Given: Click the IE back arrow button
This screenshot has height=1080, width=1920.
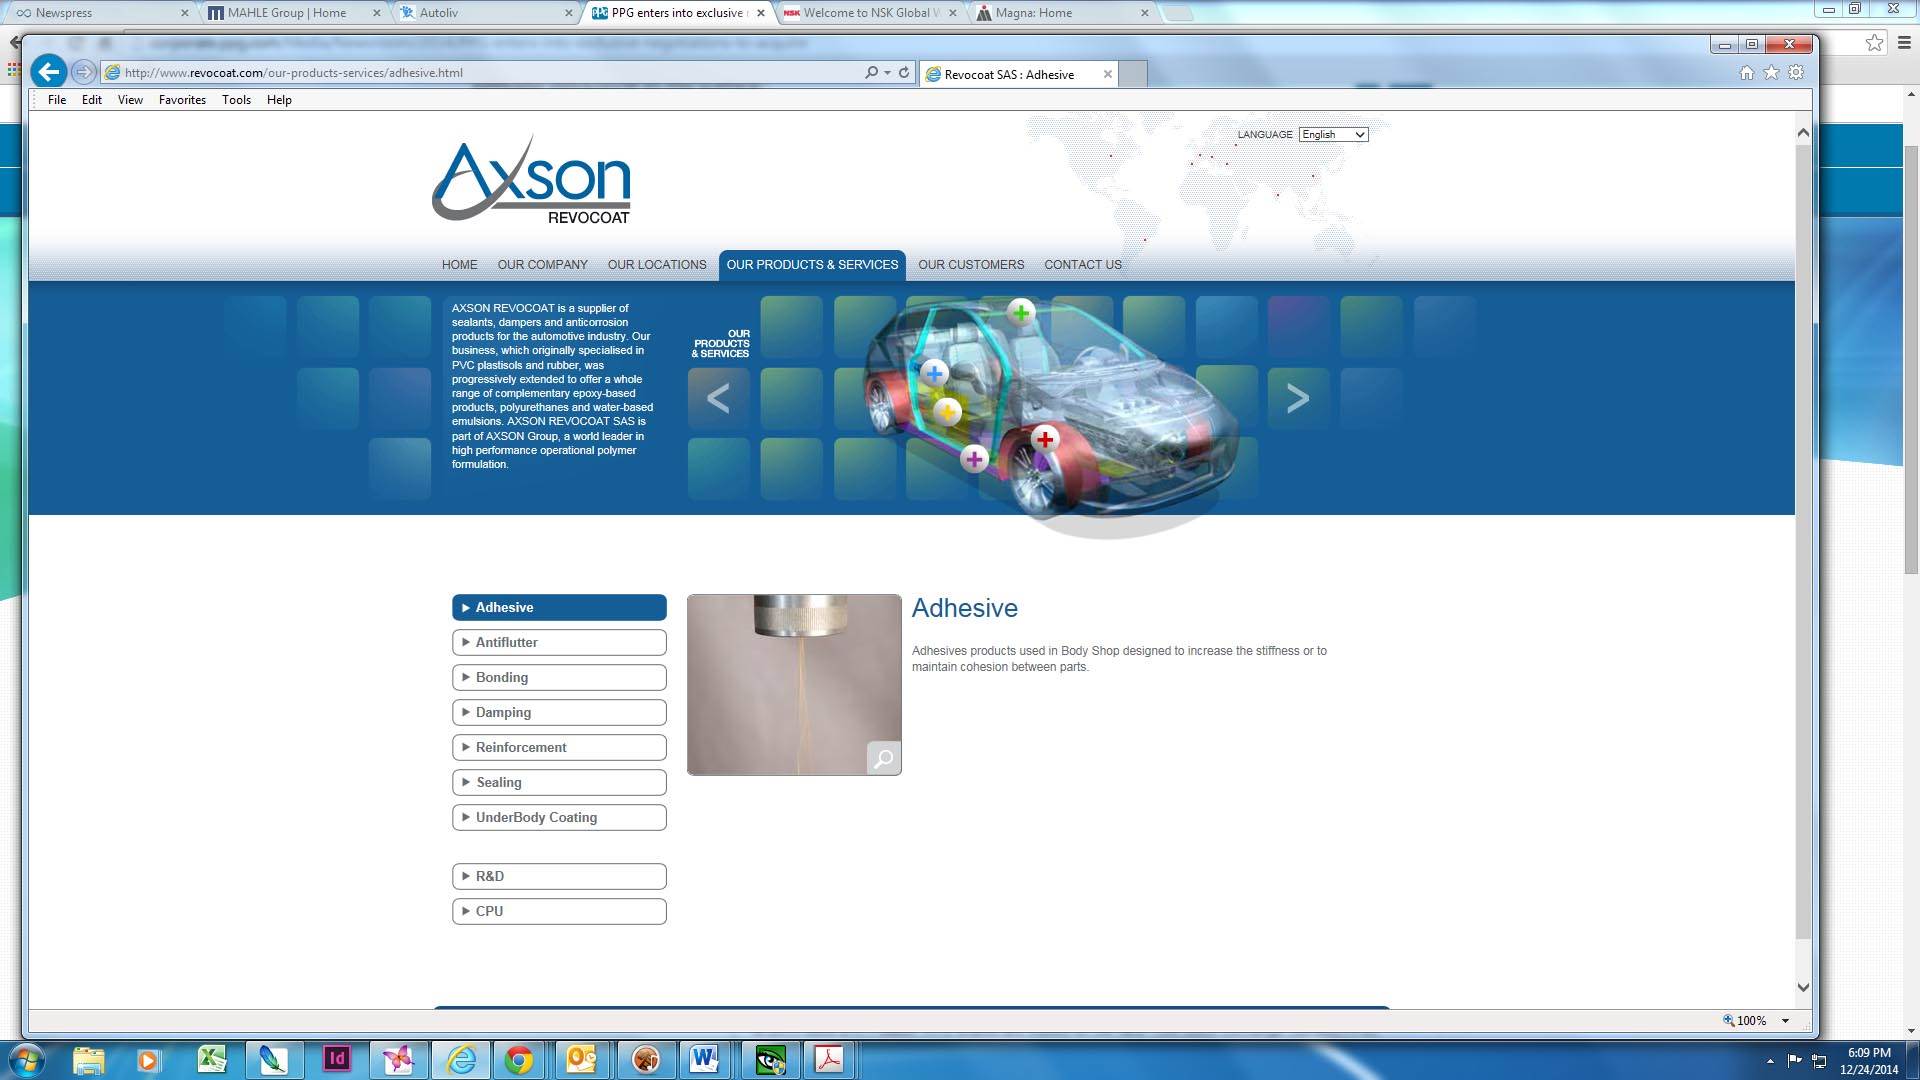Looking at the screenshot, I should (x=48, y=72).
